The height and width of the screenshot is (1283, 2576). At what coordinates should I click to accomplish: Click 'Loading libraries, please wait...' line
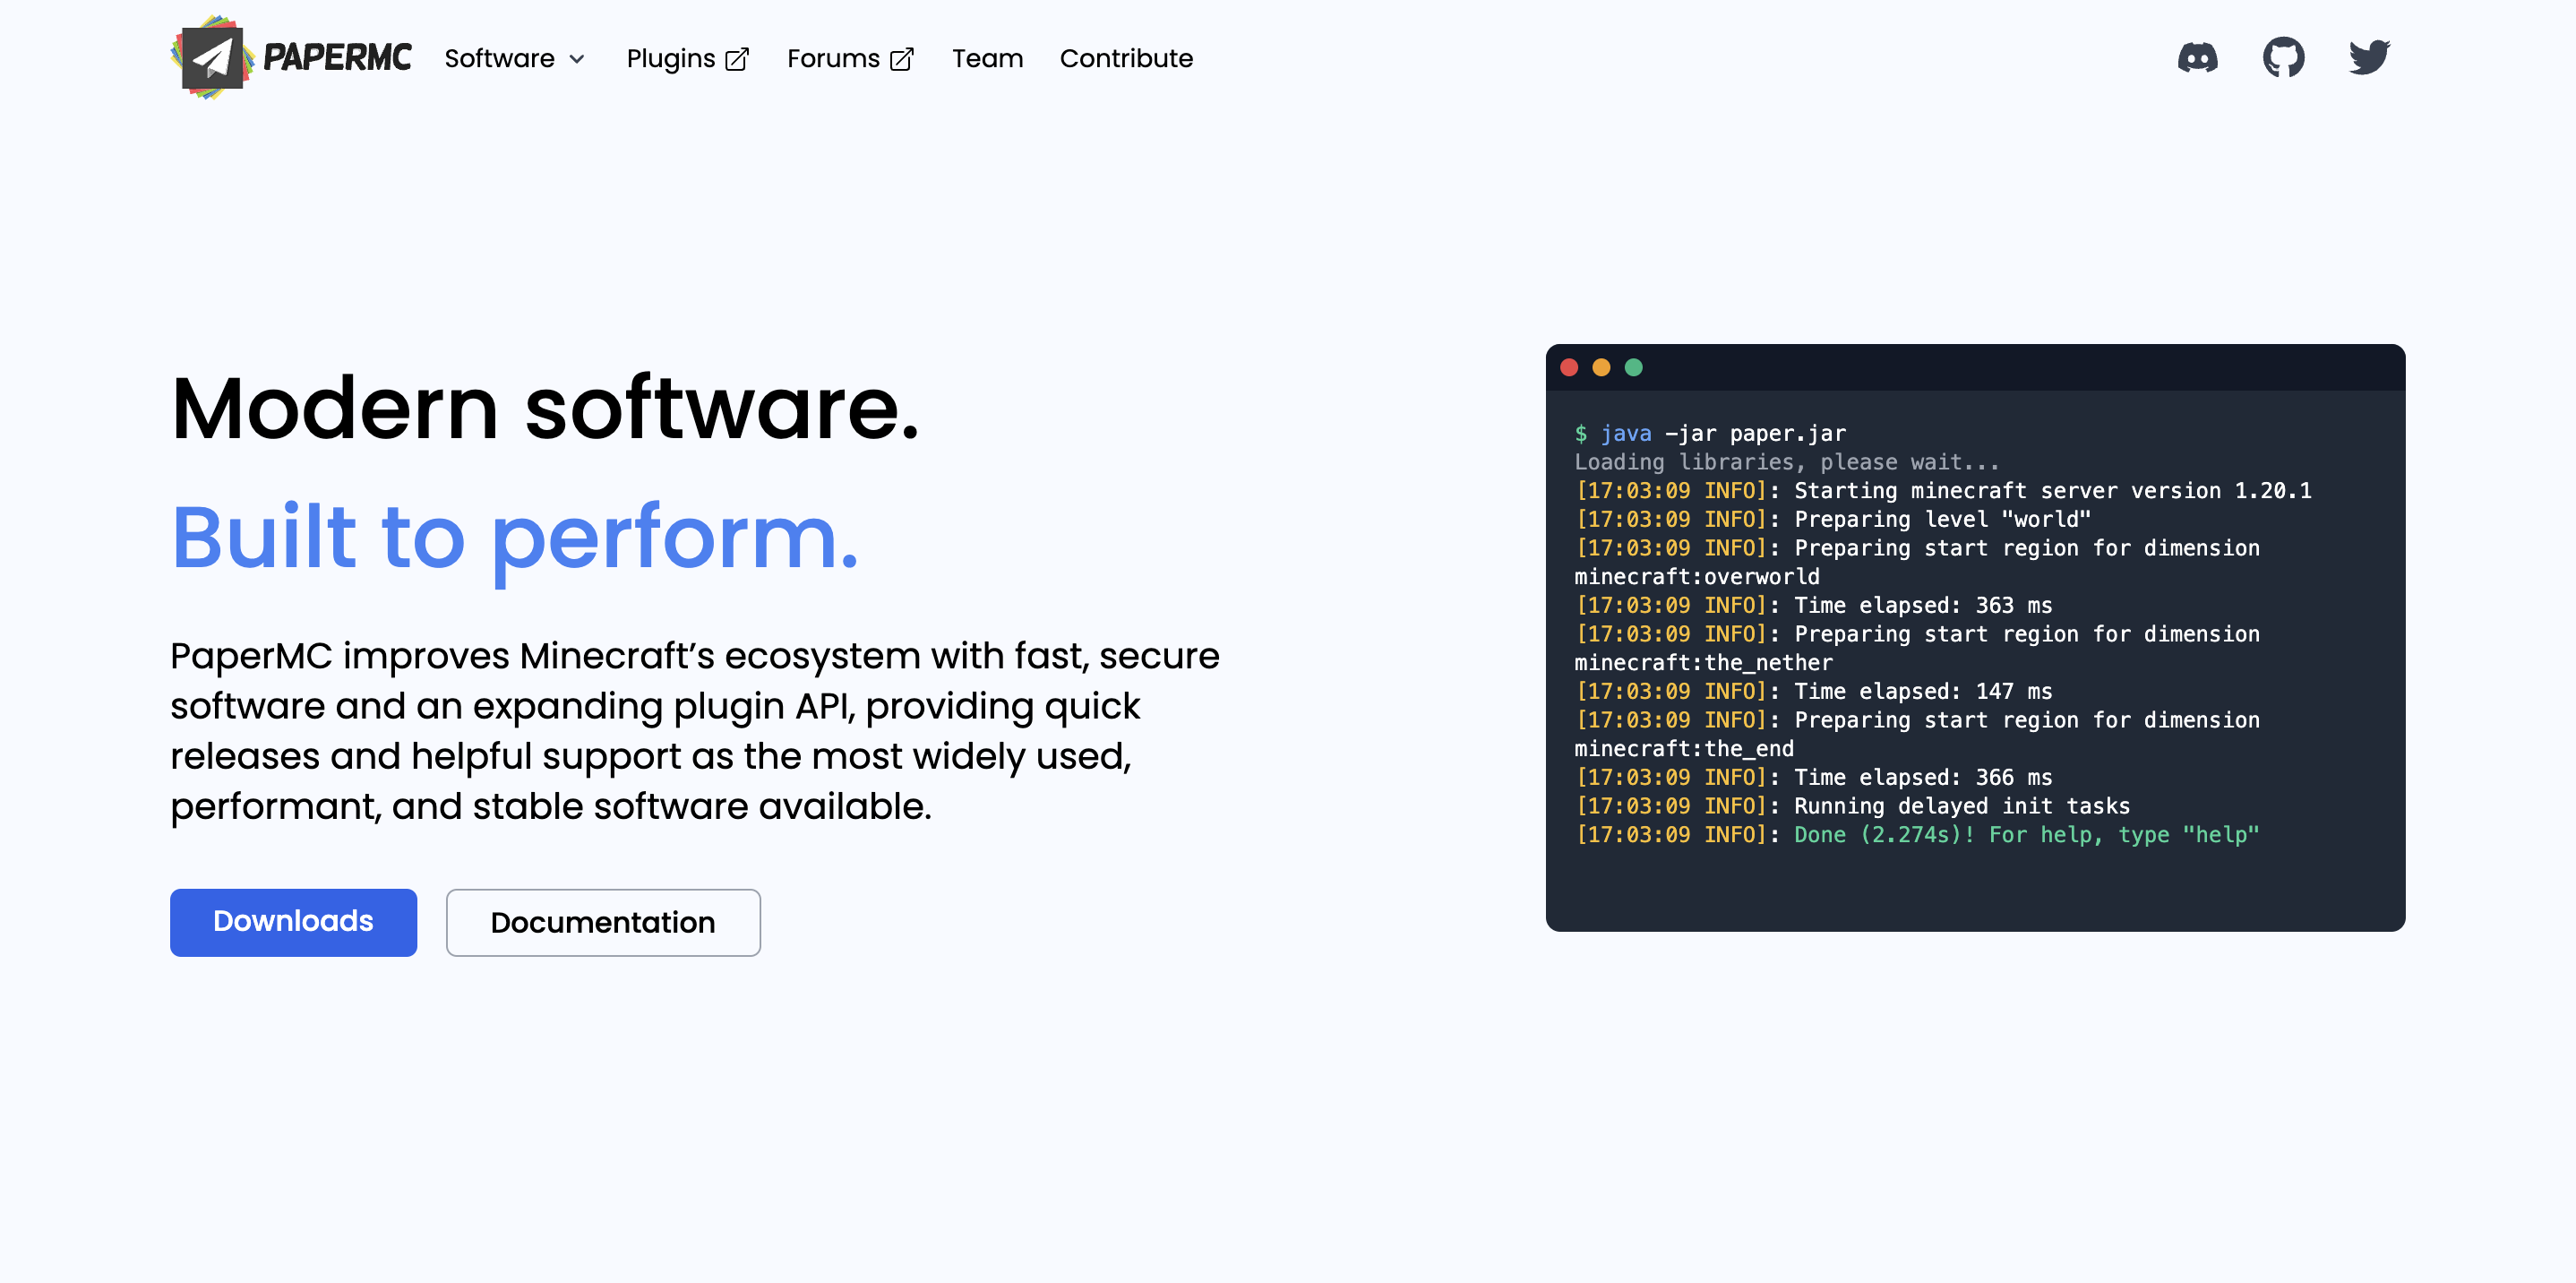pyautogui.click(x=1787, y=462)
